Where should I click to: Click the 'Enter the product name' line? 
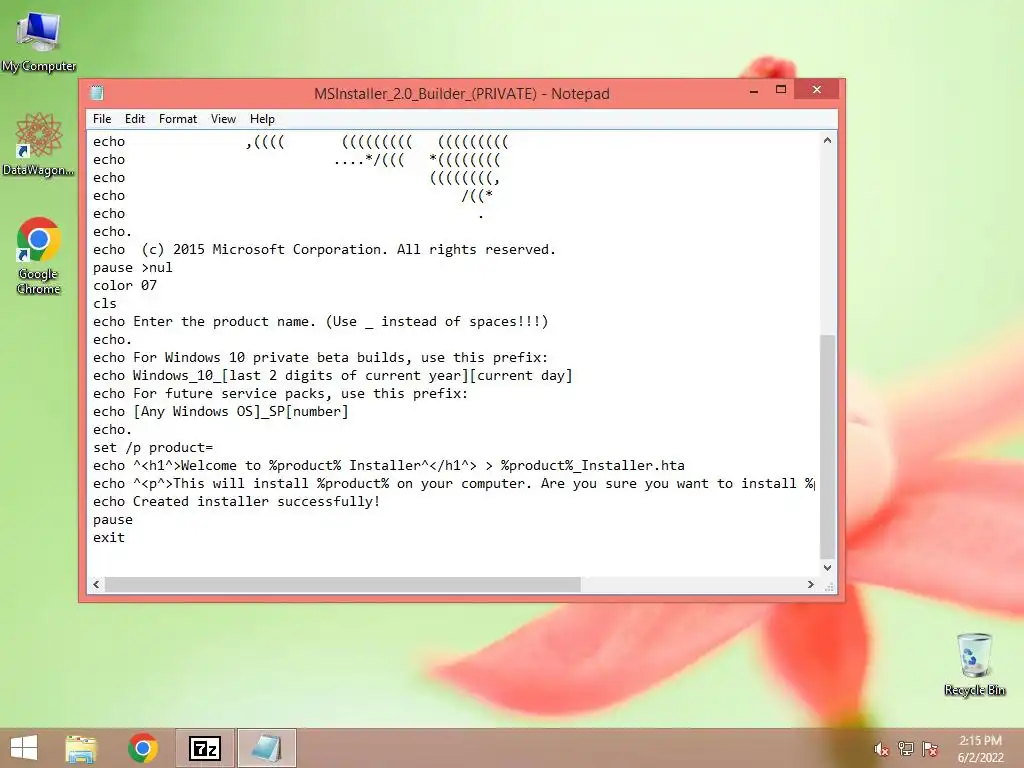click(320, 321)
